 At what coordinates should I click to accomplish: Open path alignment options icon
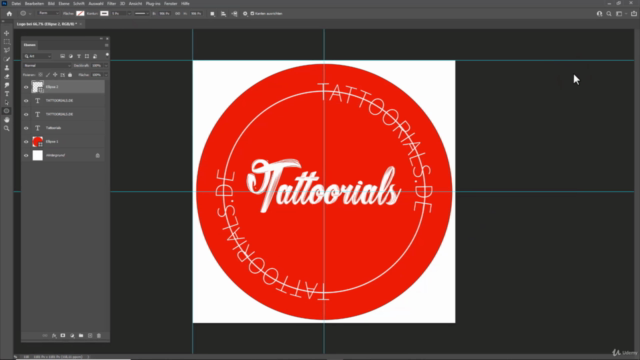tap(223, 13)
